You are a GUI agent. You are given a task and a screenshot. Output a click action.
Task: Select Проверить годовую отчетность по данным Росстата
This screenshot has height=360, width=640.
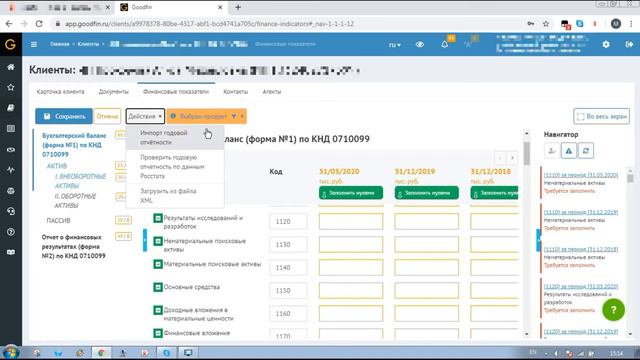tap(175, 167)
